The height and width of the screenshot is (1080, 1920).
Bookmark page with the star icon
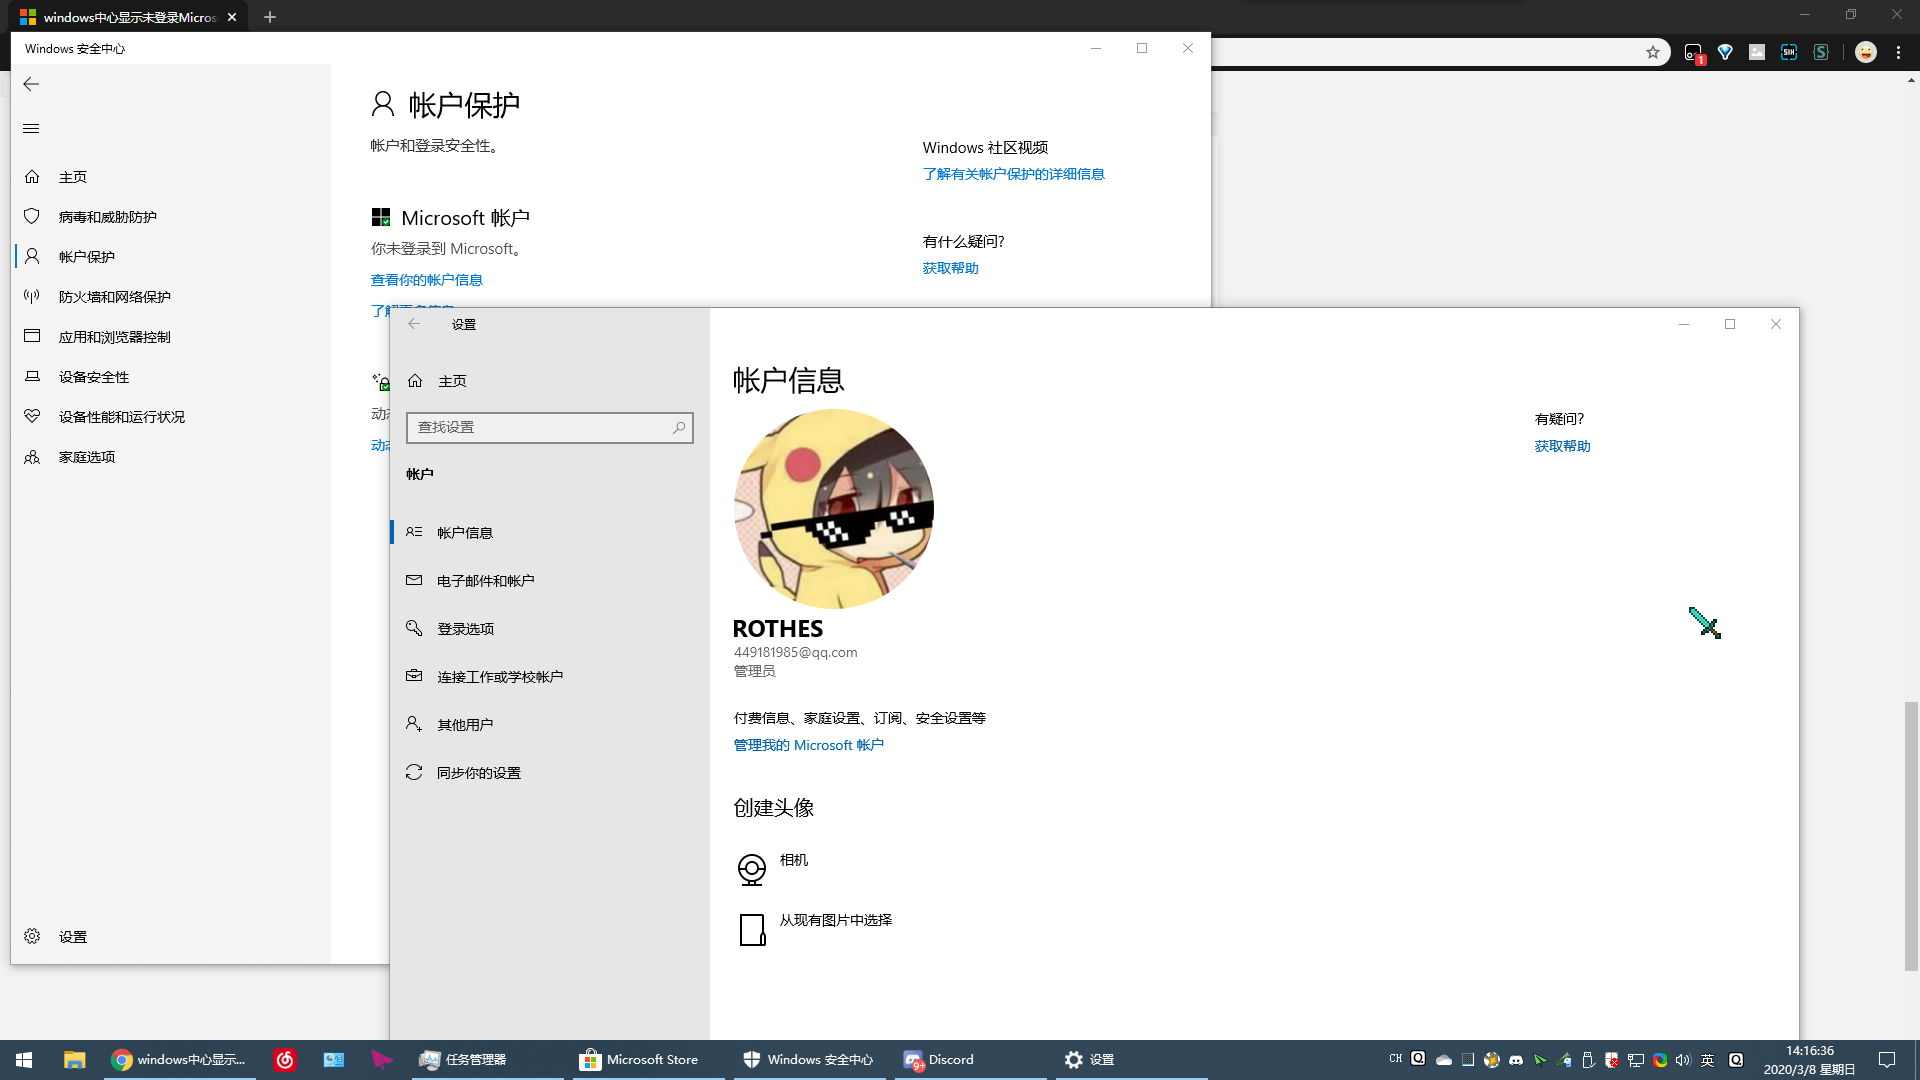(1653, 52)
